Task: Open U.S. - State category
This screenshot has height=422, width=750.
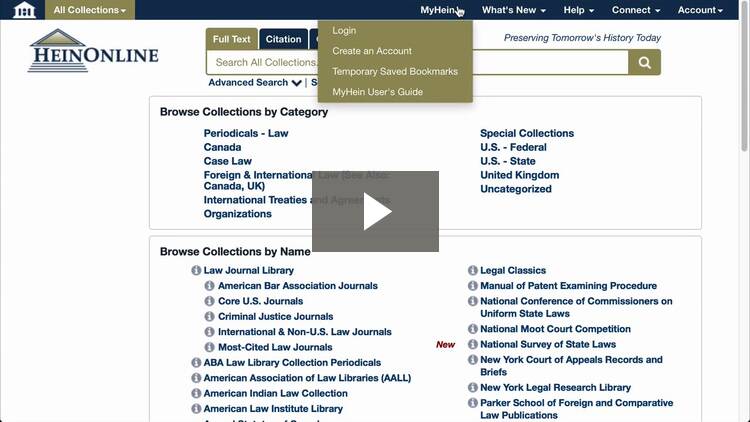Action: click(x=507, y=161)
